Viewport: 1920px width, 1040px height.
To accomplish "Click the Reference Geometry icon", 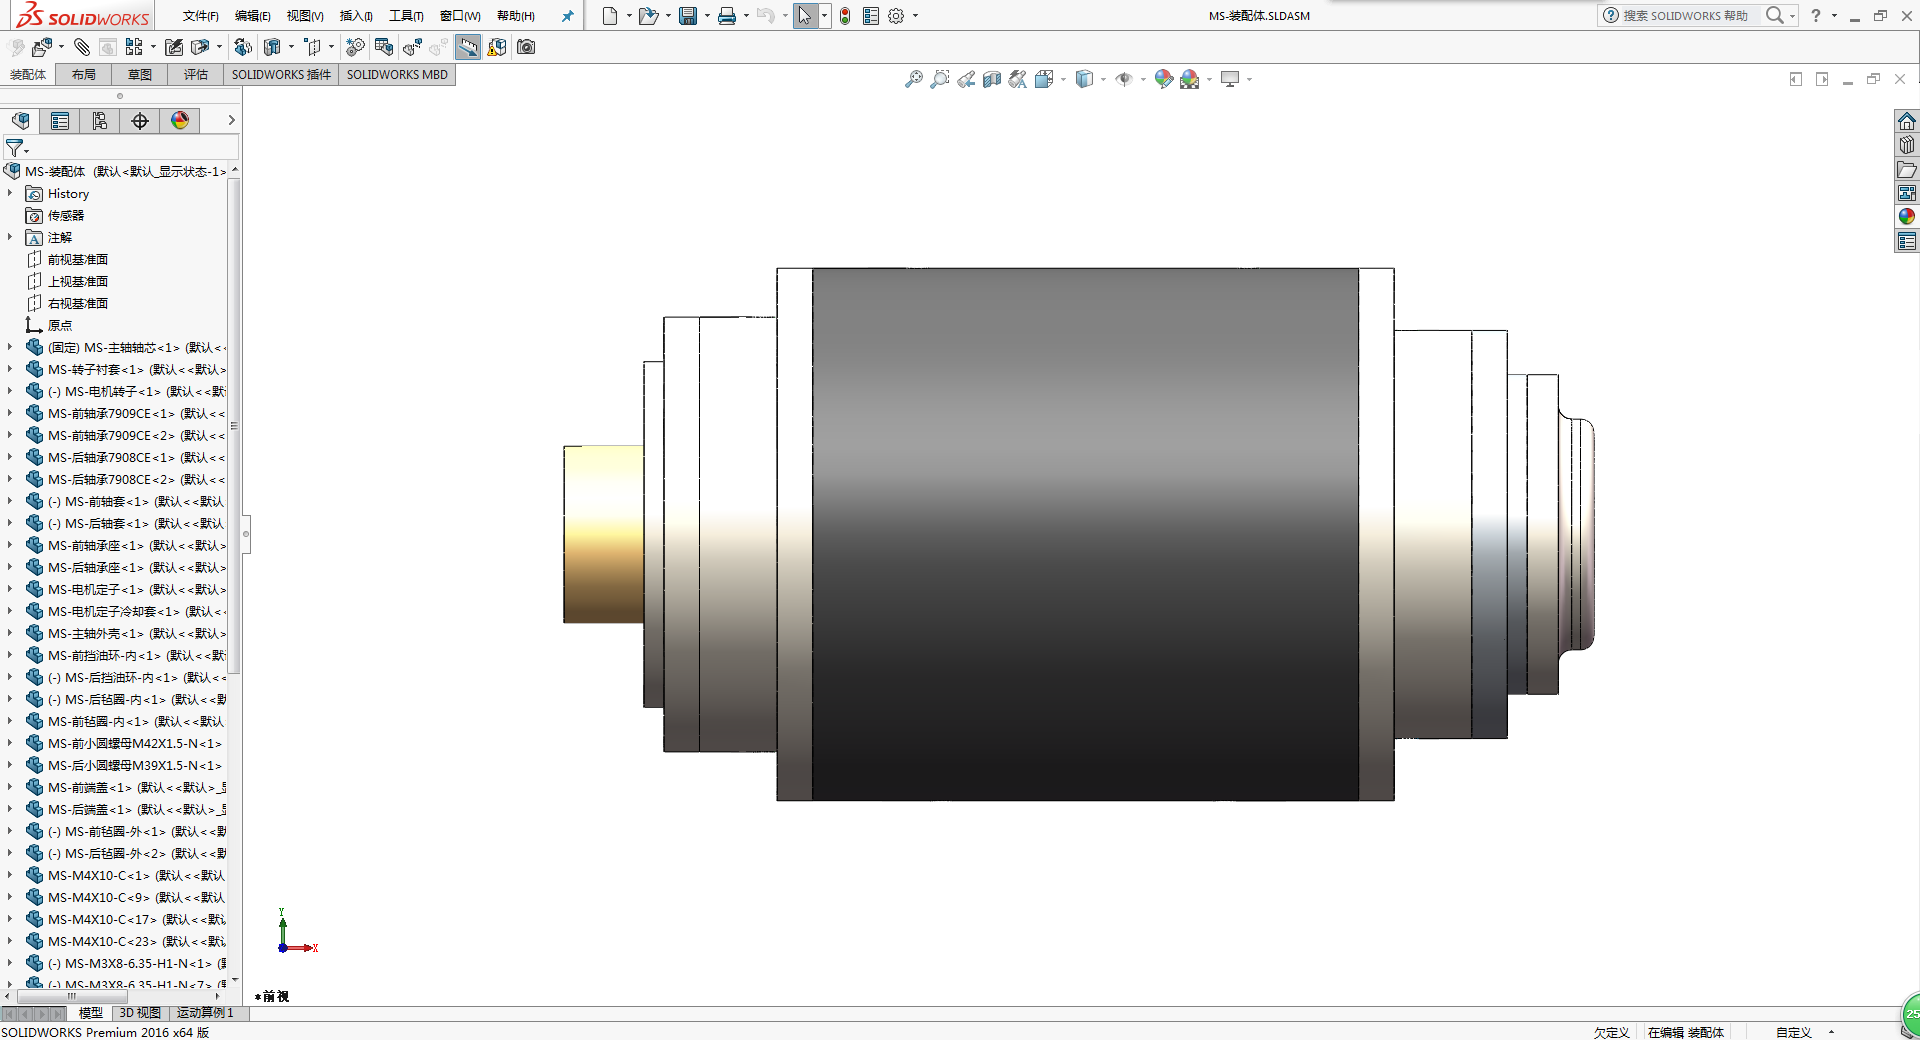I will point(313,47).
